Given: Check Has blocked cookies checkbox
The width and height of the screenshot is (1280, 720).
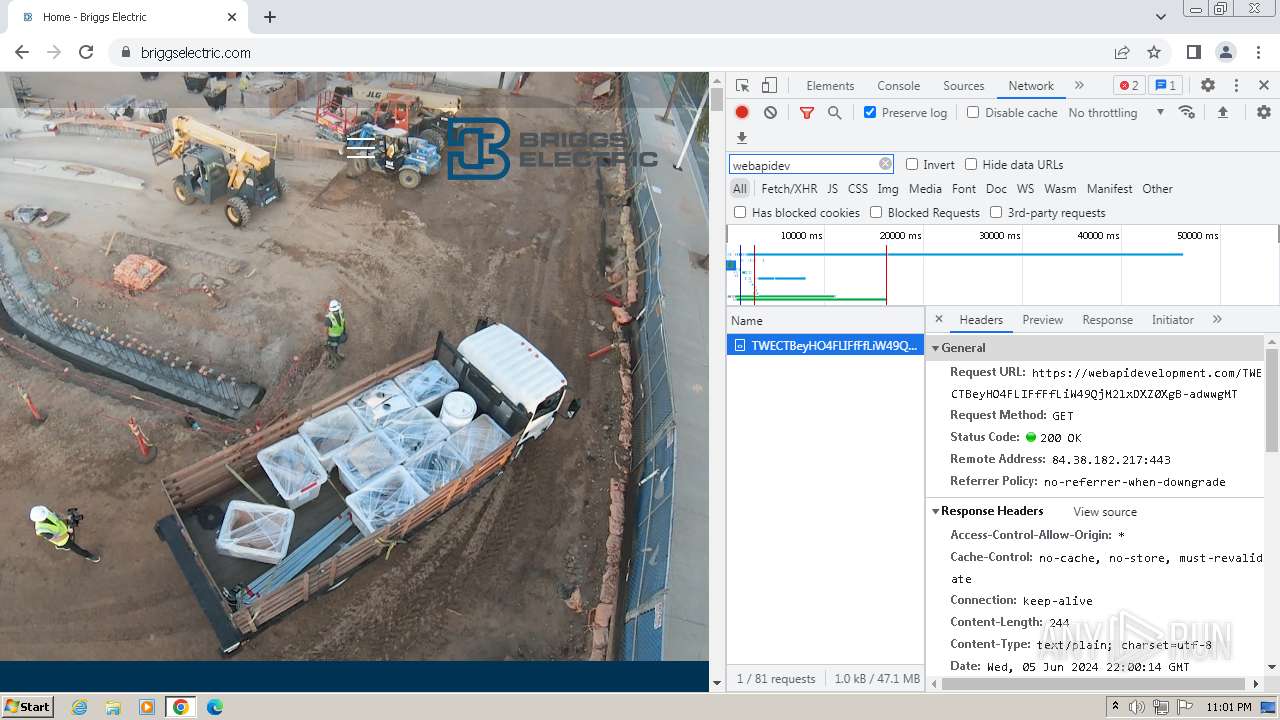Looking at the screenshot, I should pos(740,212).
